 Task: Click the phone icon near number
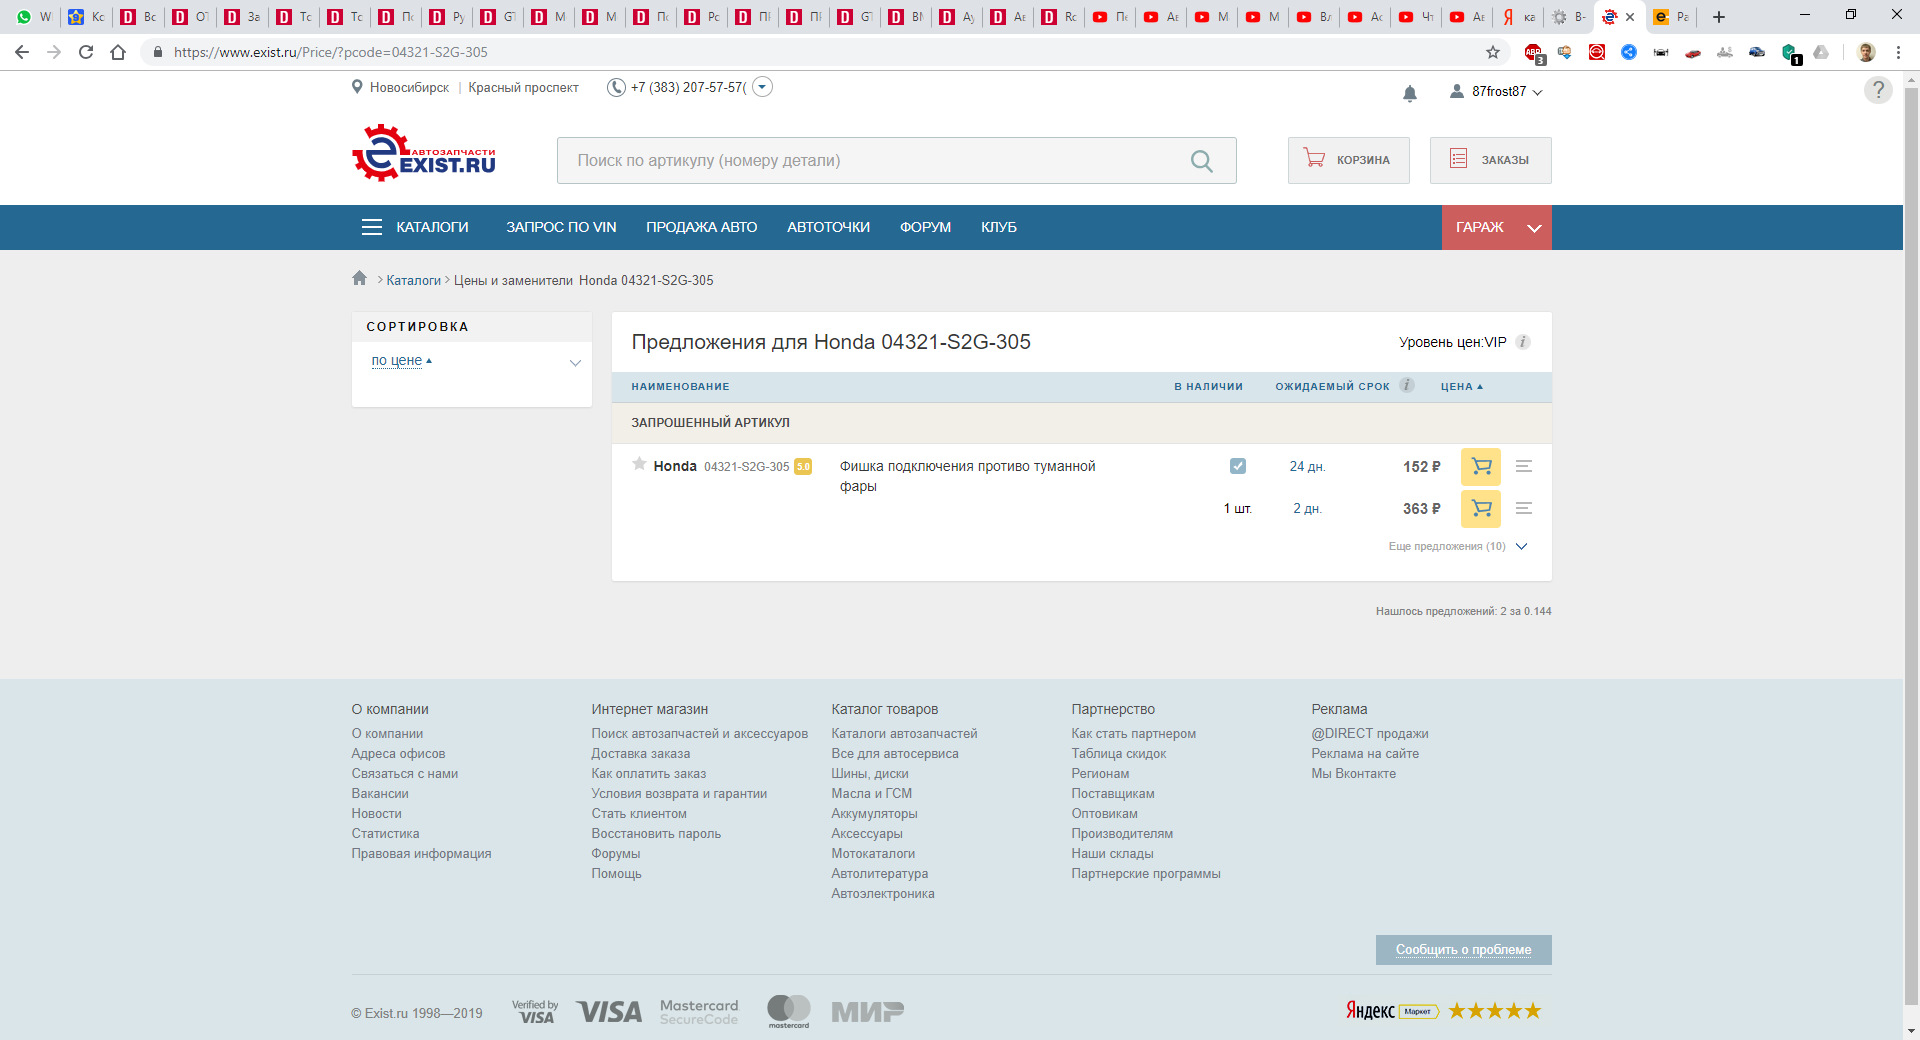616,88
